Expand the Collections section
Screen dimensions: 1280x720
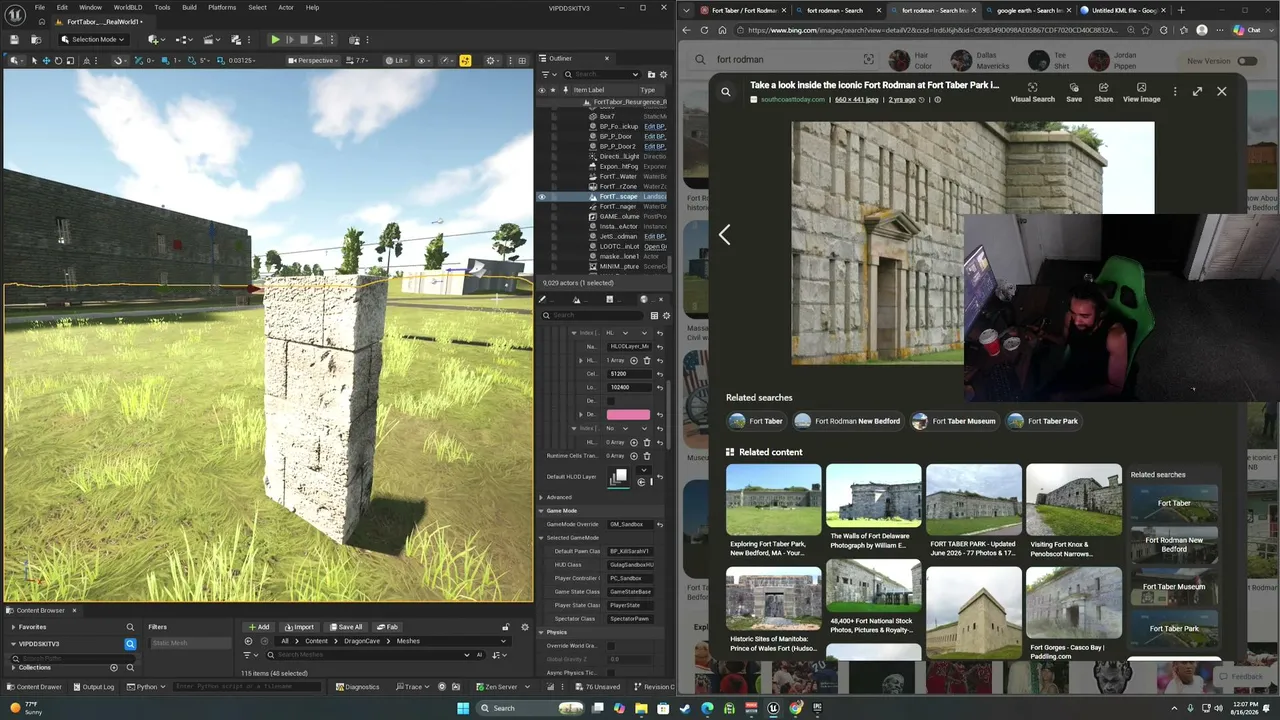(x=13, y=667)
